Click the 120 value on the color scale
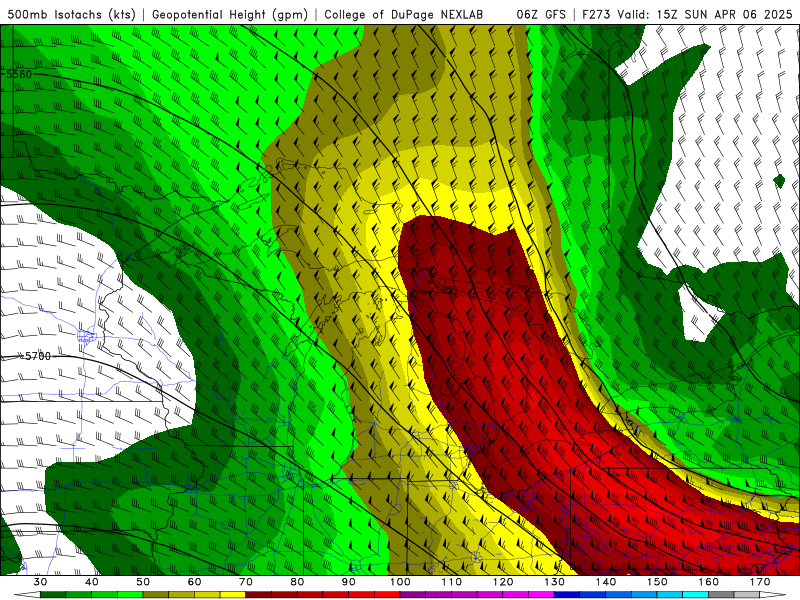This screenshot has width=800, height=600. click(x=503, y=582)
